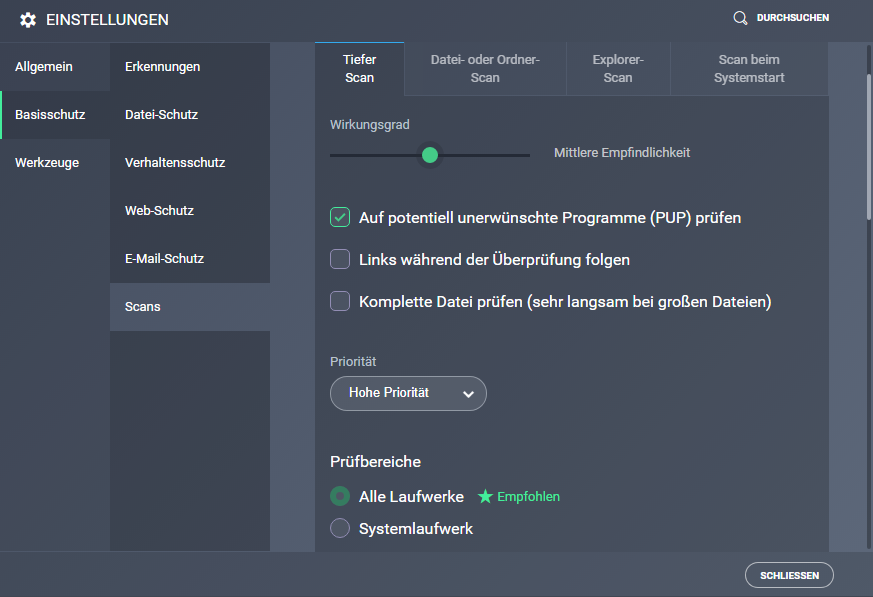
Task: Open the E-Mail-Schutz settings
Action: pyautogui.click(x=190, y=258)
